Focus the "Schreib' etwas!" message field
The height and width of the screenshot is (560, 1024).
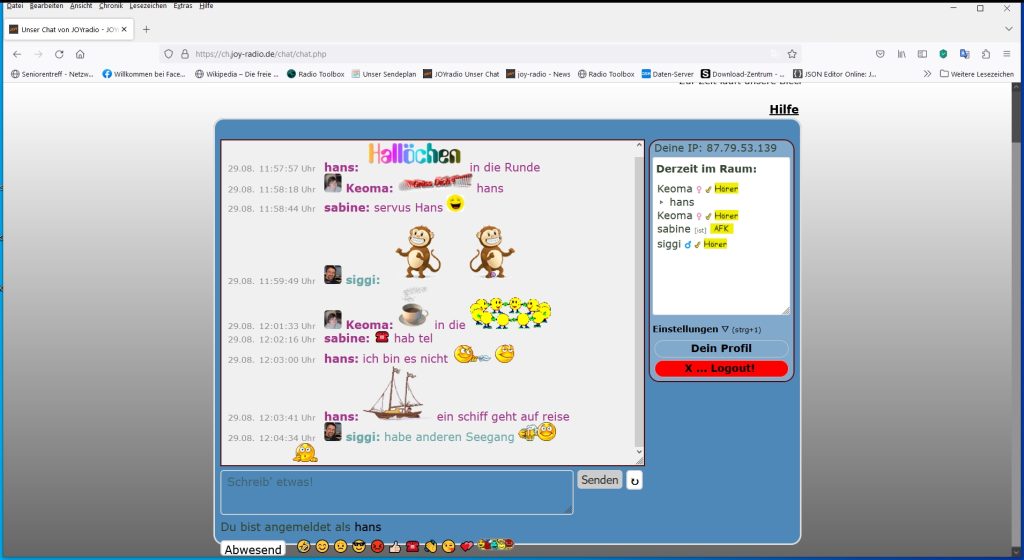pyautogui.click(x=396, y=492)
